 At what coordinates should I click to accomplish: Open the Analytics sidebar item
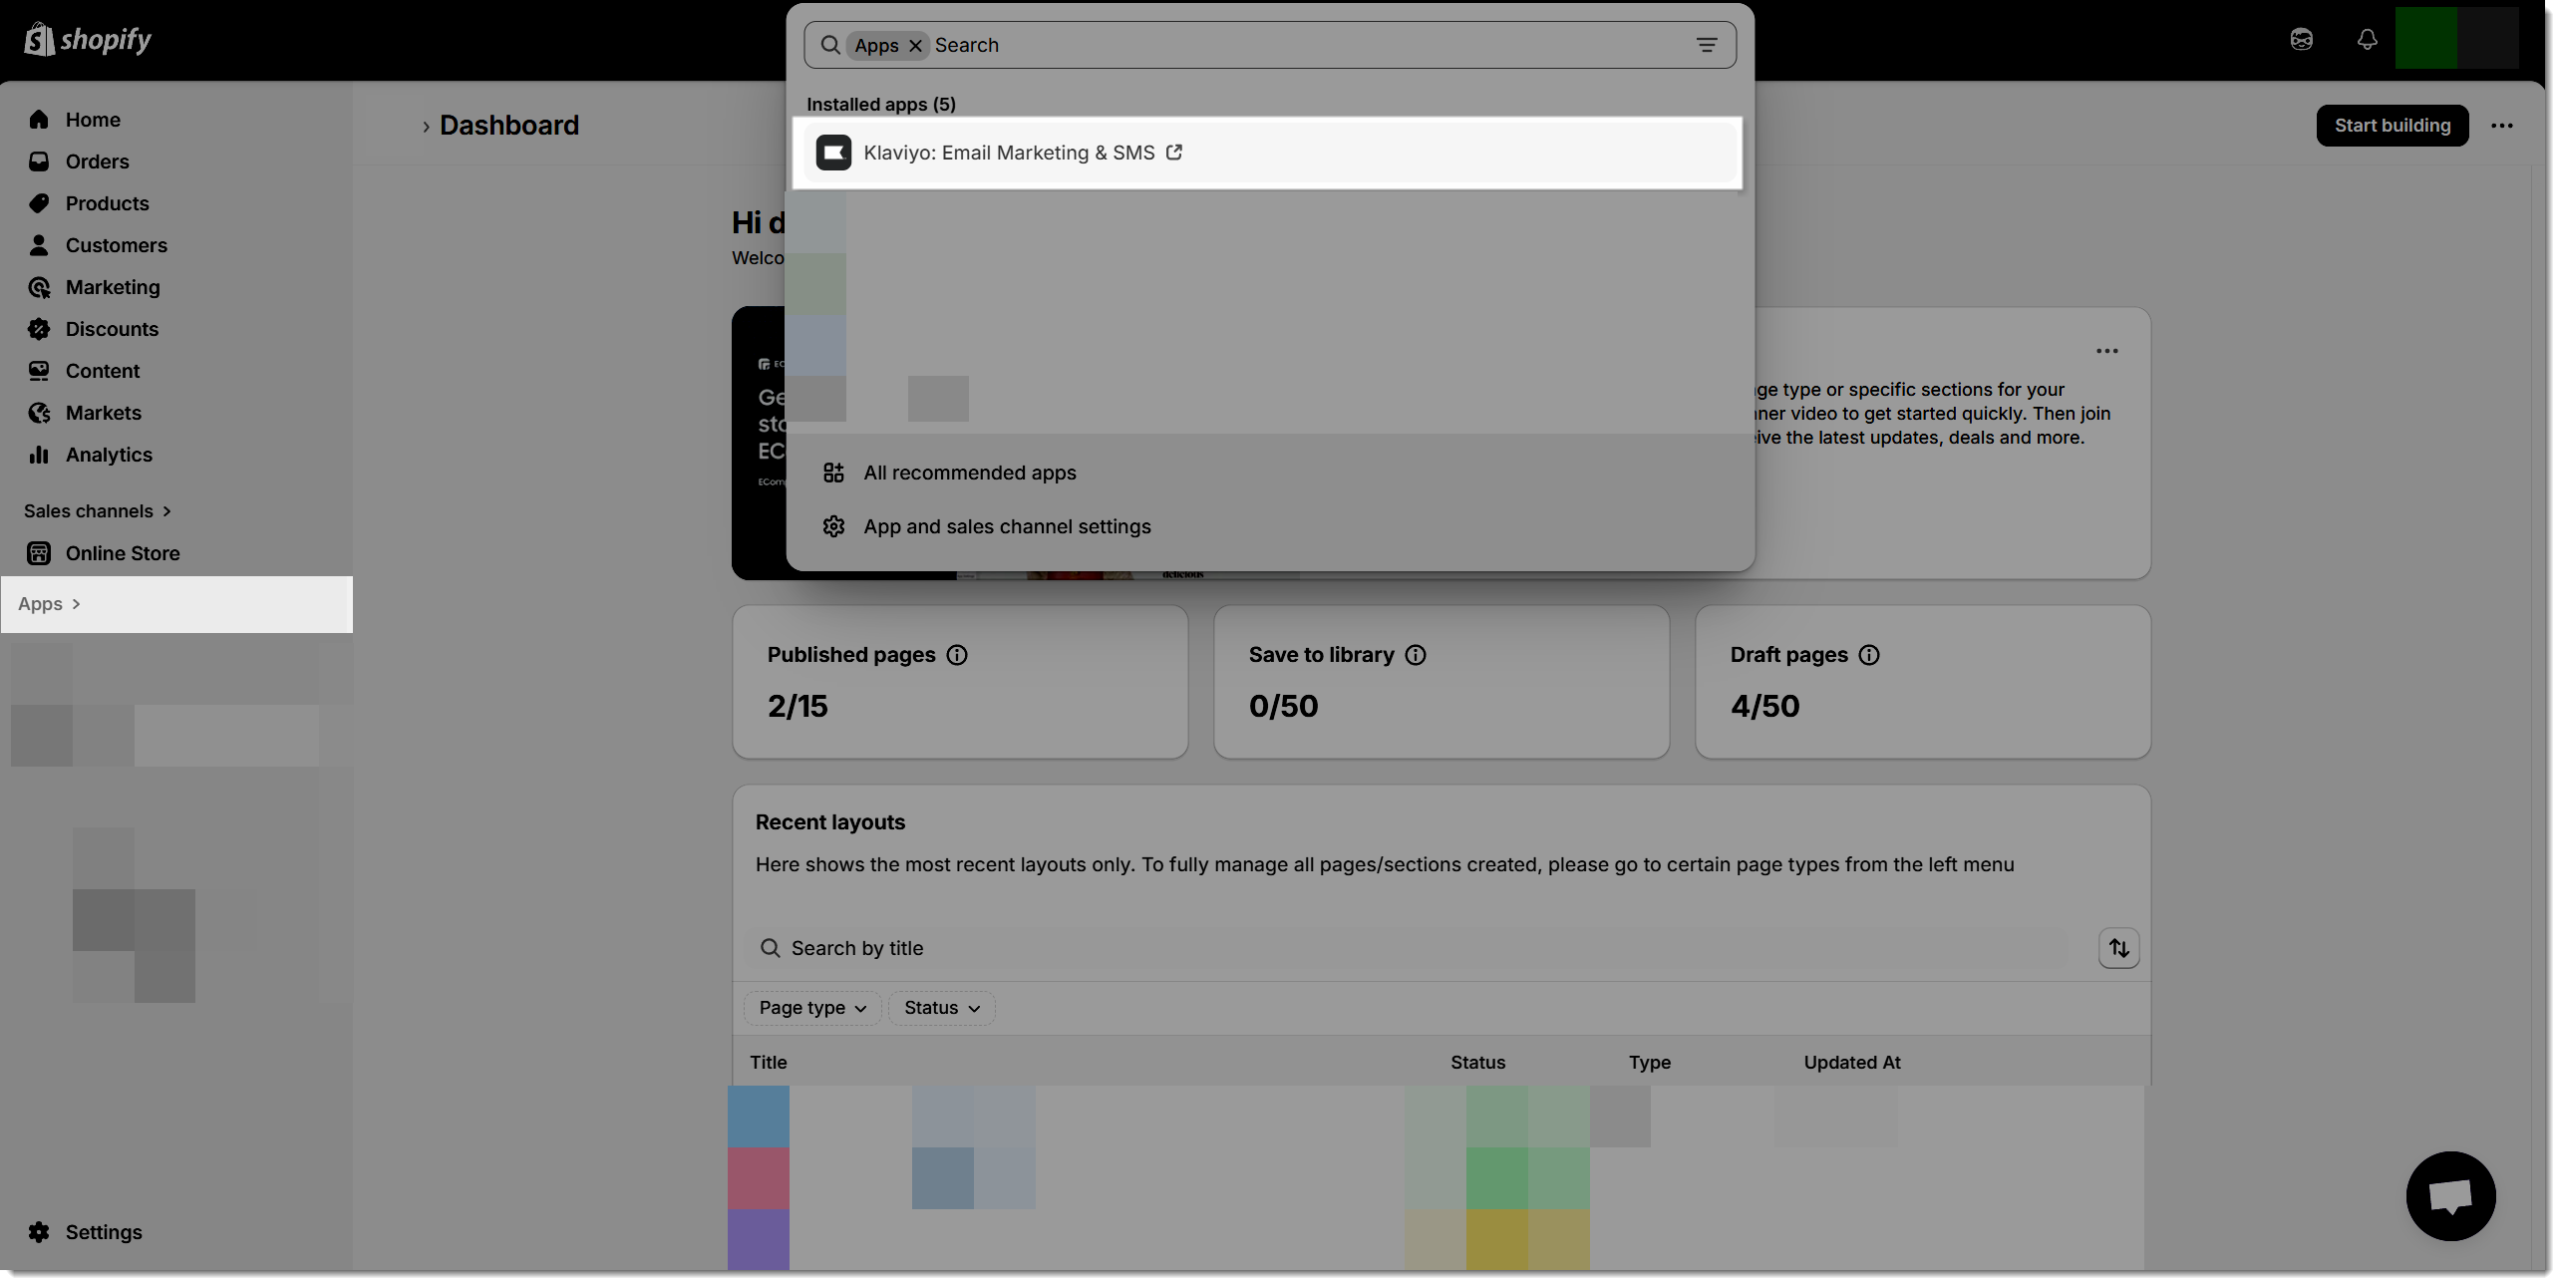108,455
